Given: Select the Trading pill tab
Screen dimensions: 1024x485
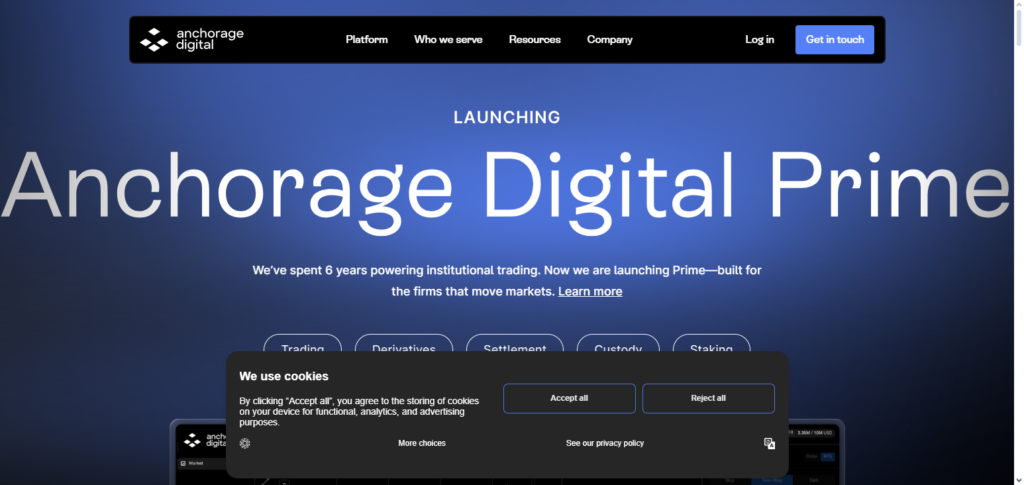Looking at the screenshot, I should tap(302, 343).
